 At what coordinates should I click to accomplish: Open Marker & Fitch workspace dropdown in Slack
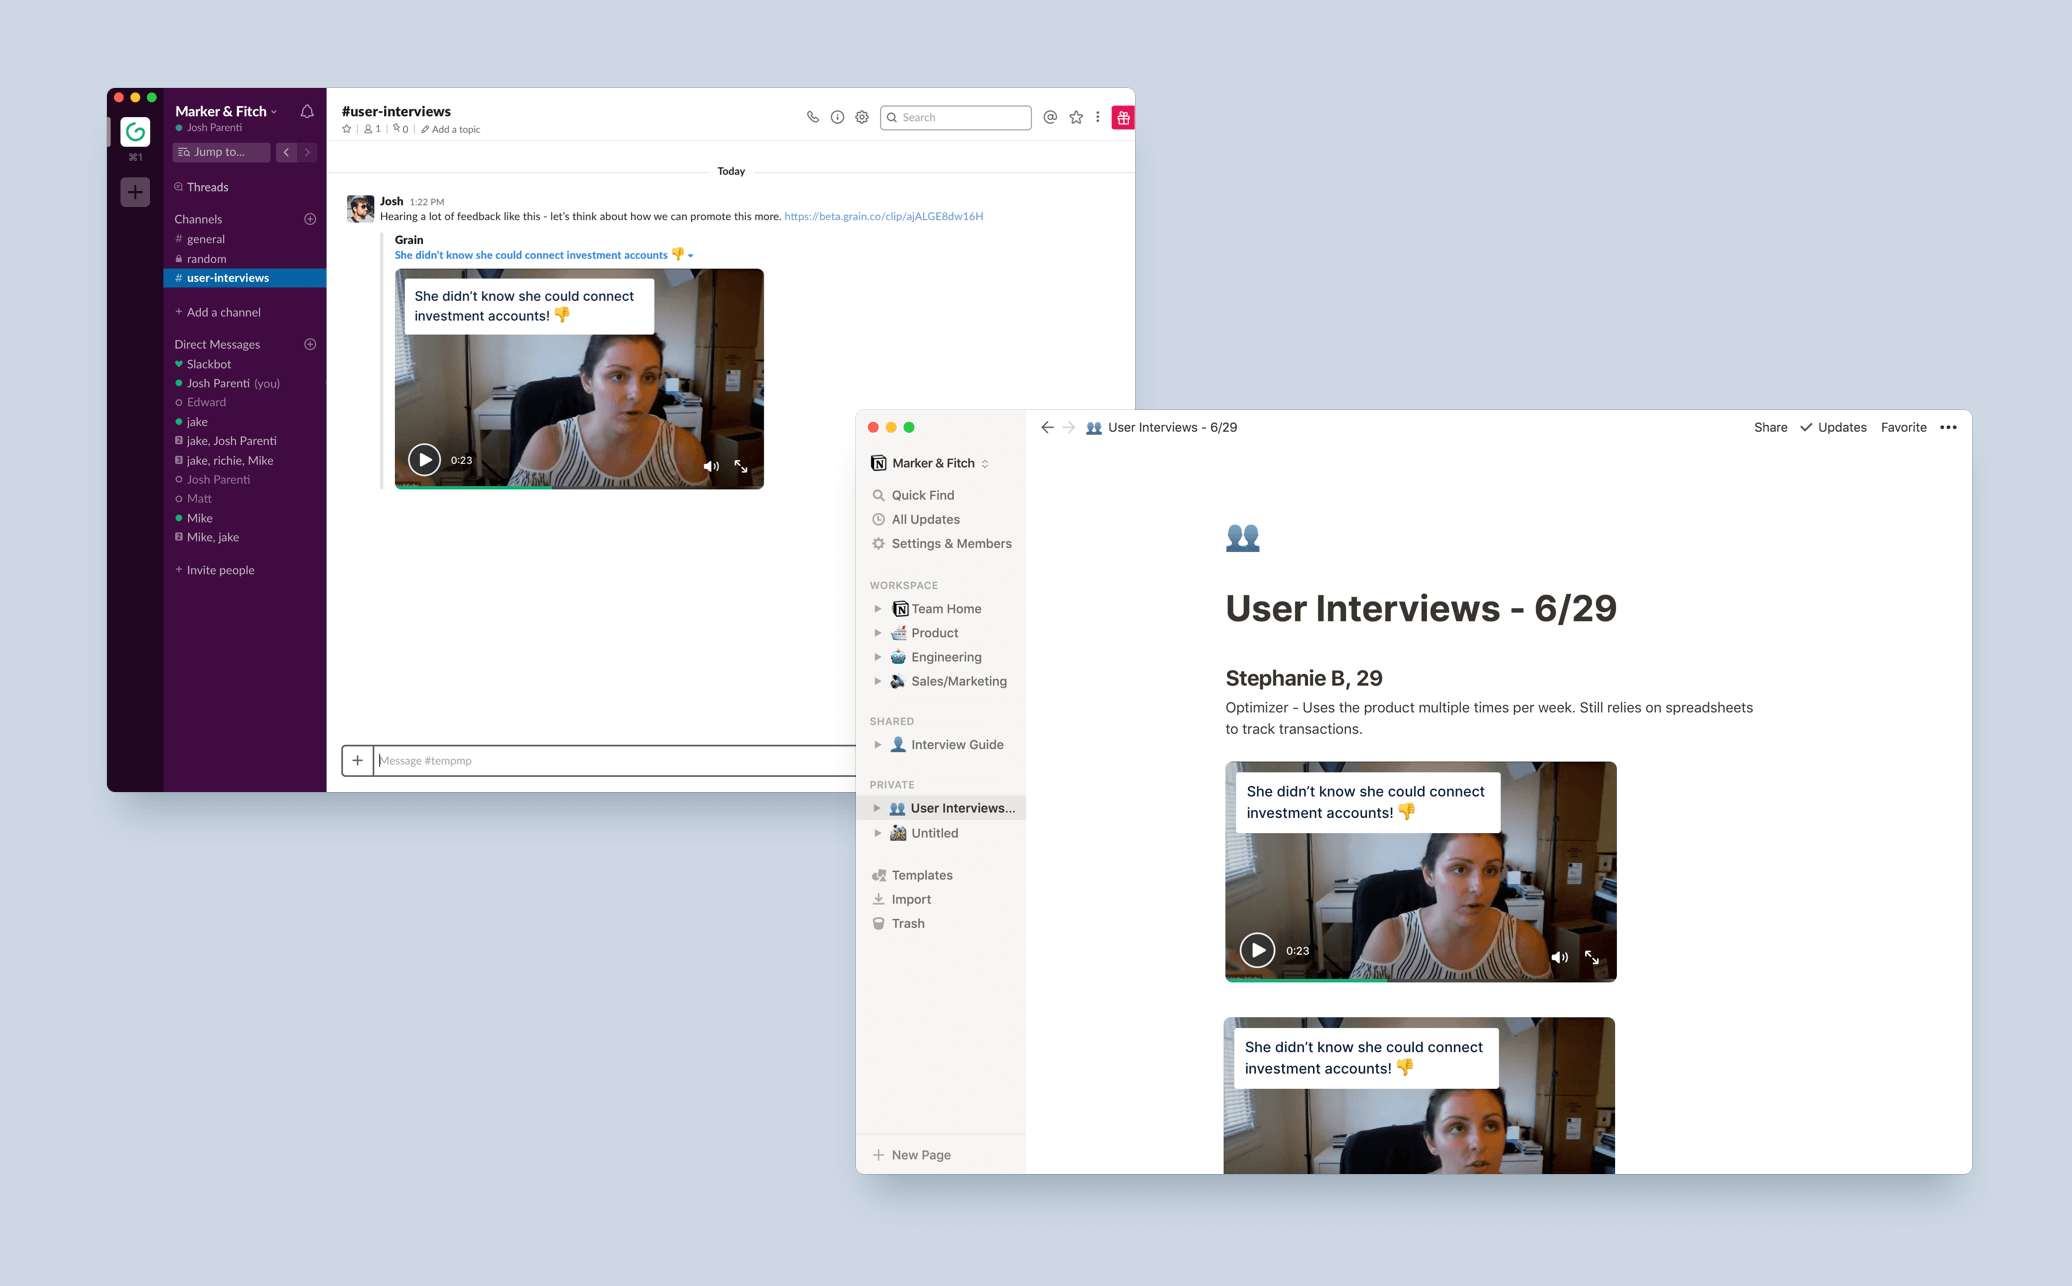(226, 111)
